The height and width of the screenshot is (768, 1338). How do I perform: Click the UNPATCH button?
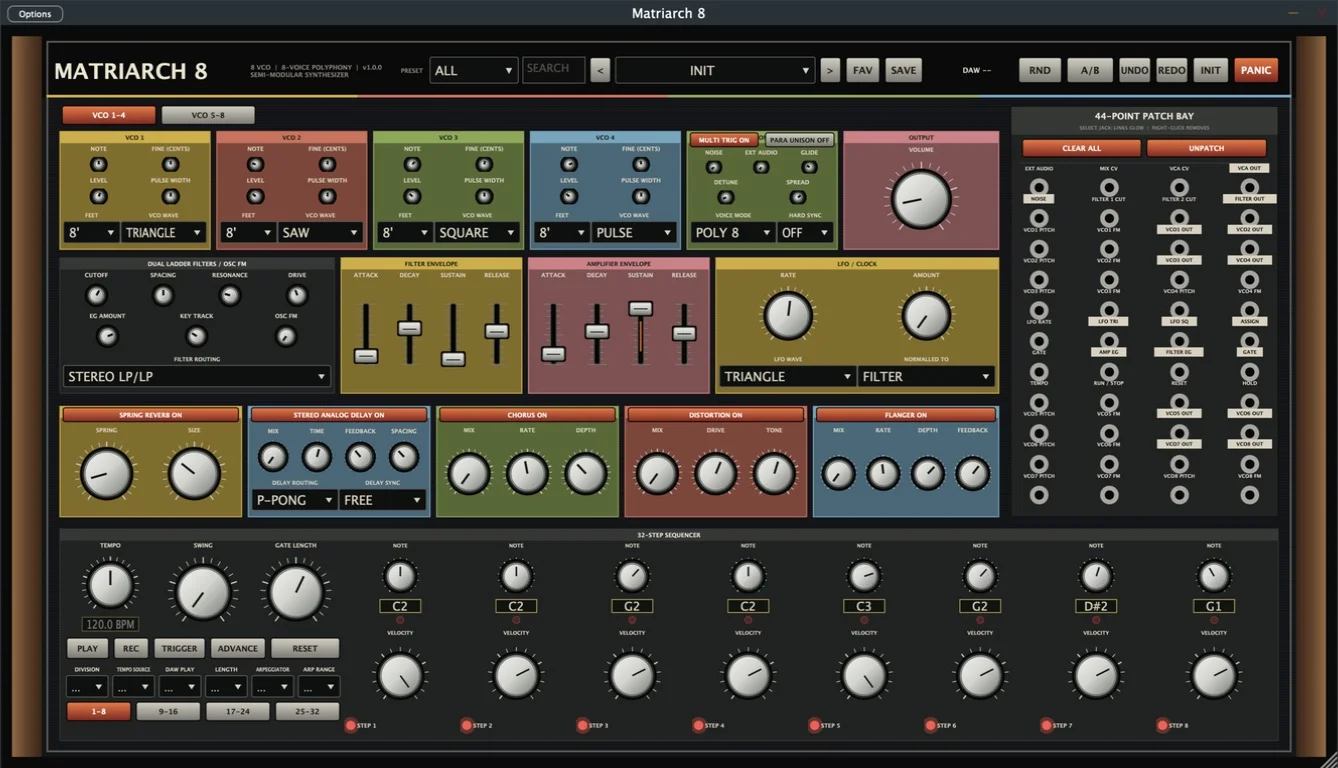point(1206,148)
